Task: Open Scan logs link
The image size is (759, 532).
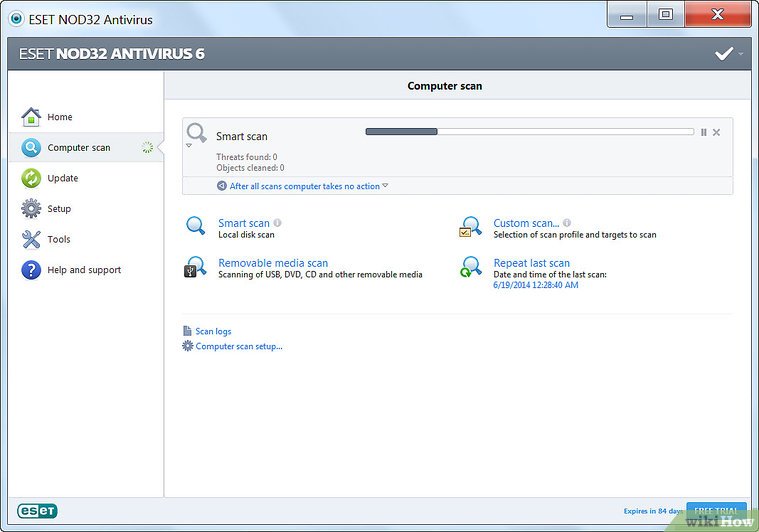Action: [212, 331]
